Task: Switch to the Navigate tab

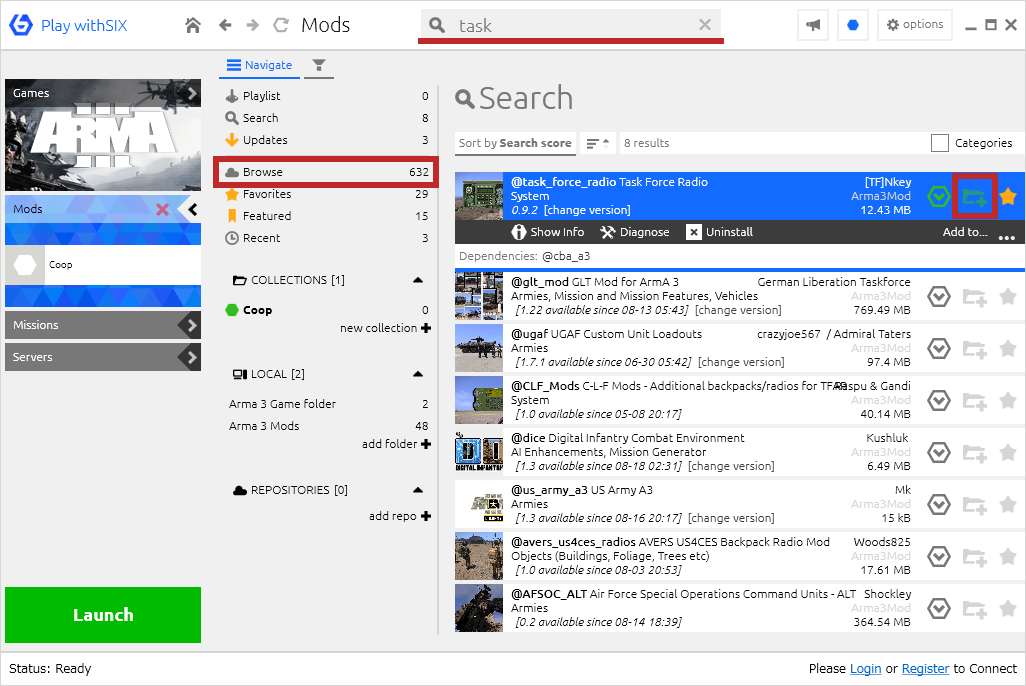Action: point(259,65)
